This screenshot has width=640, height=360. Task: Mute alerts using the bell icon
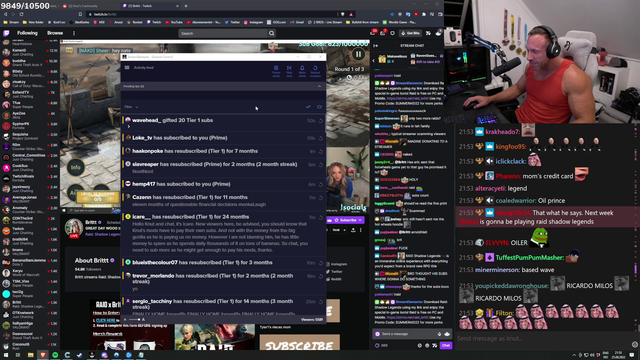click(x=302, y=71)
